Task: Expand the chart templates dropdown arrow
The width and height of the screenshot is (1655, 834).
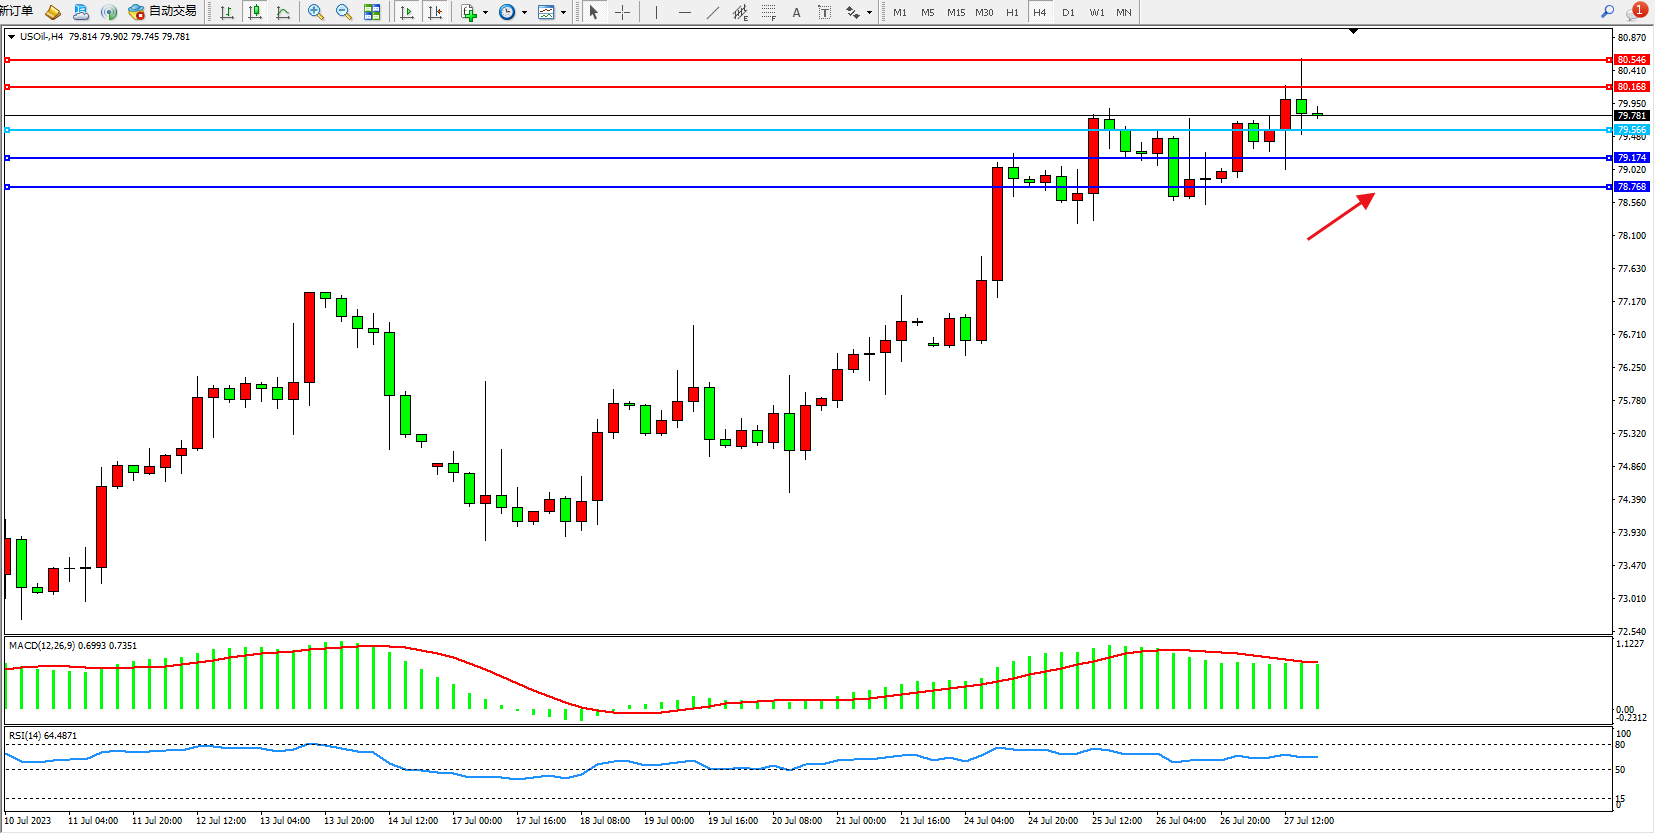Action: (x=564, y=13)
